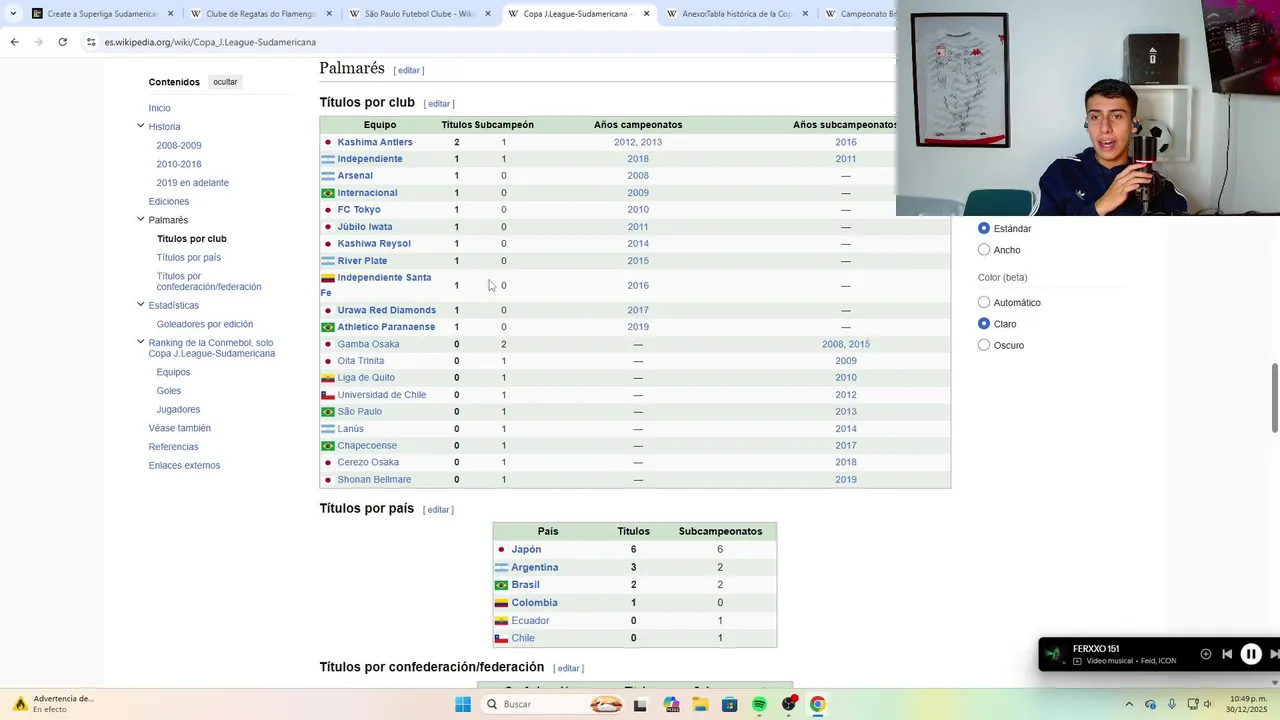Close the São Paulo Futebol Clube tab
This screenshot has height=720, width=1280.
488,14
